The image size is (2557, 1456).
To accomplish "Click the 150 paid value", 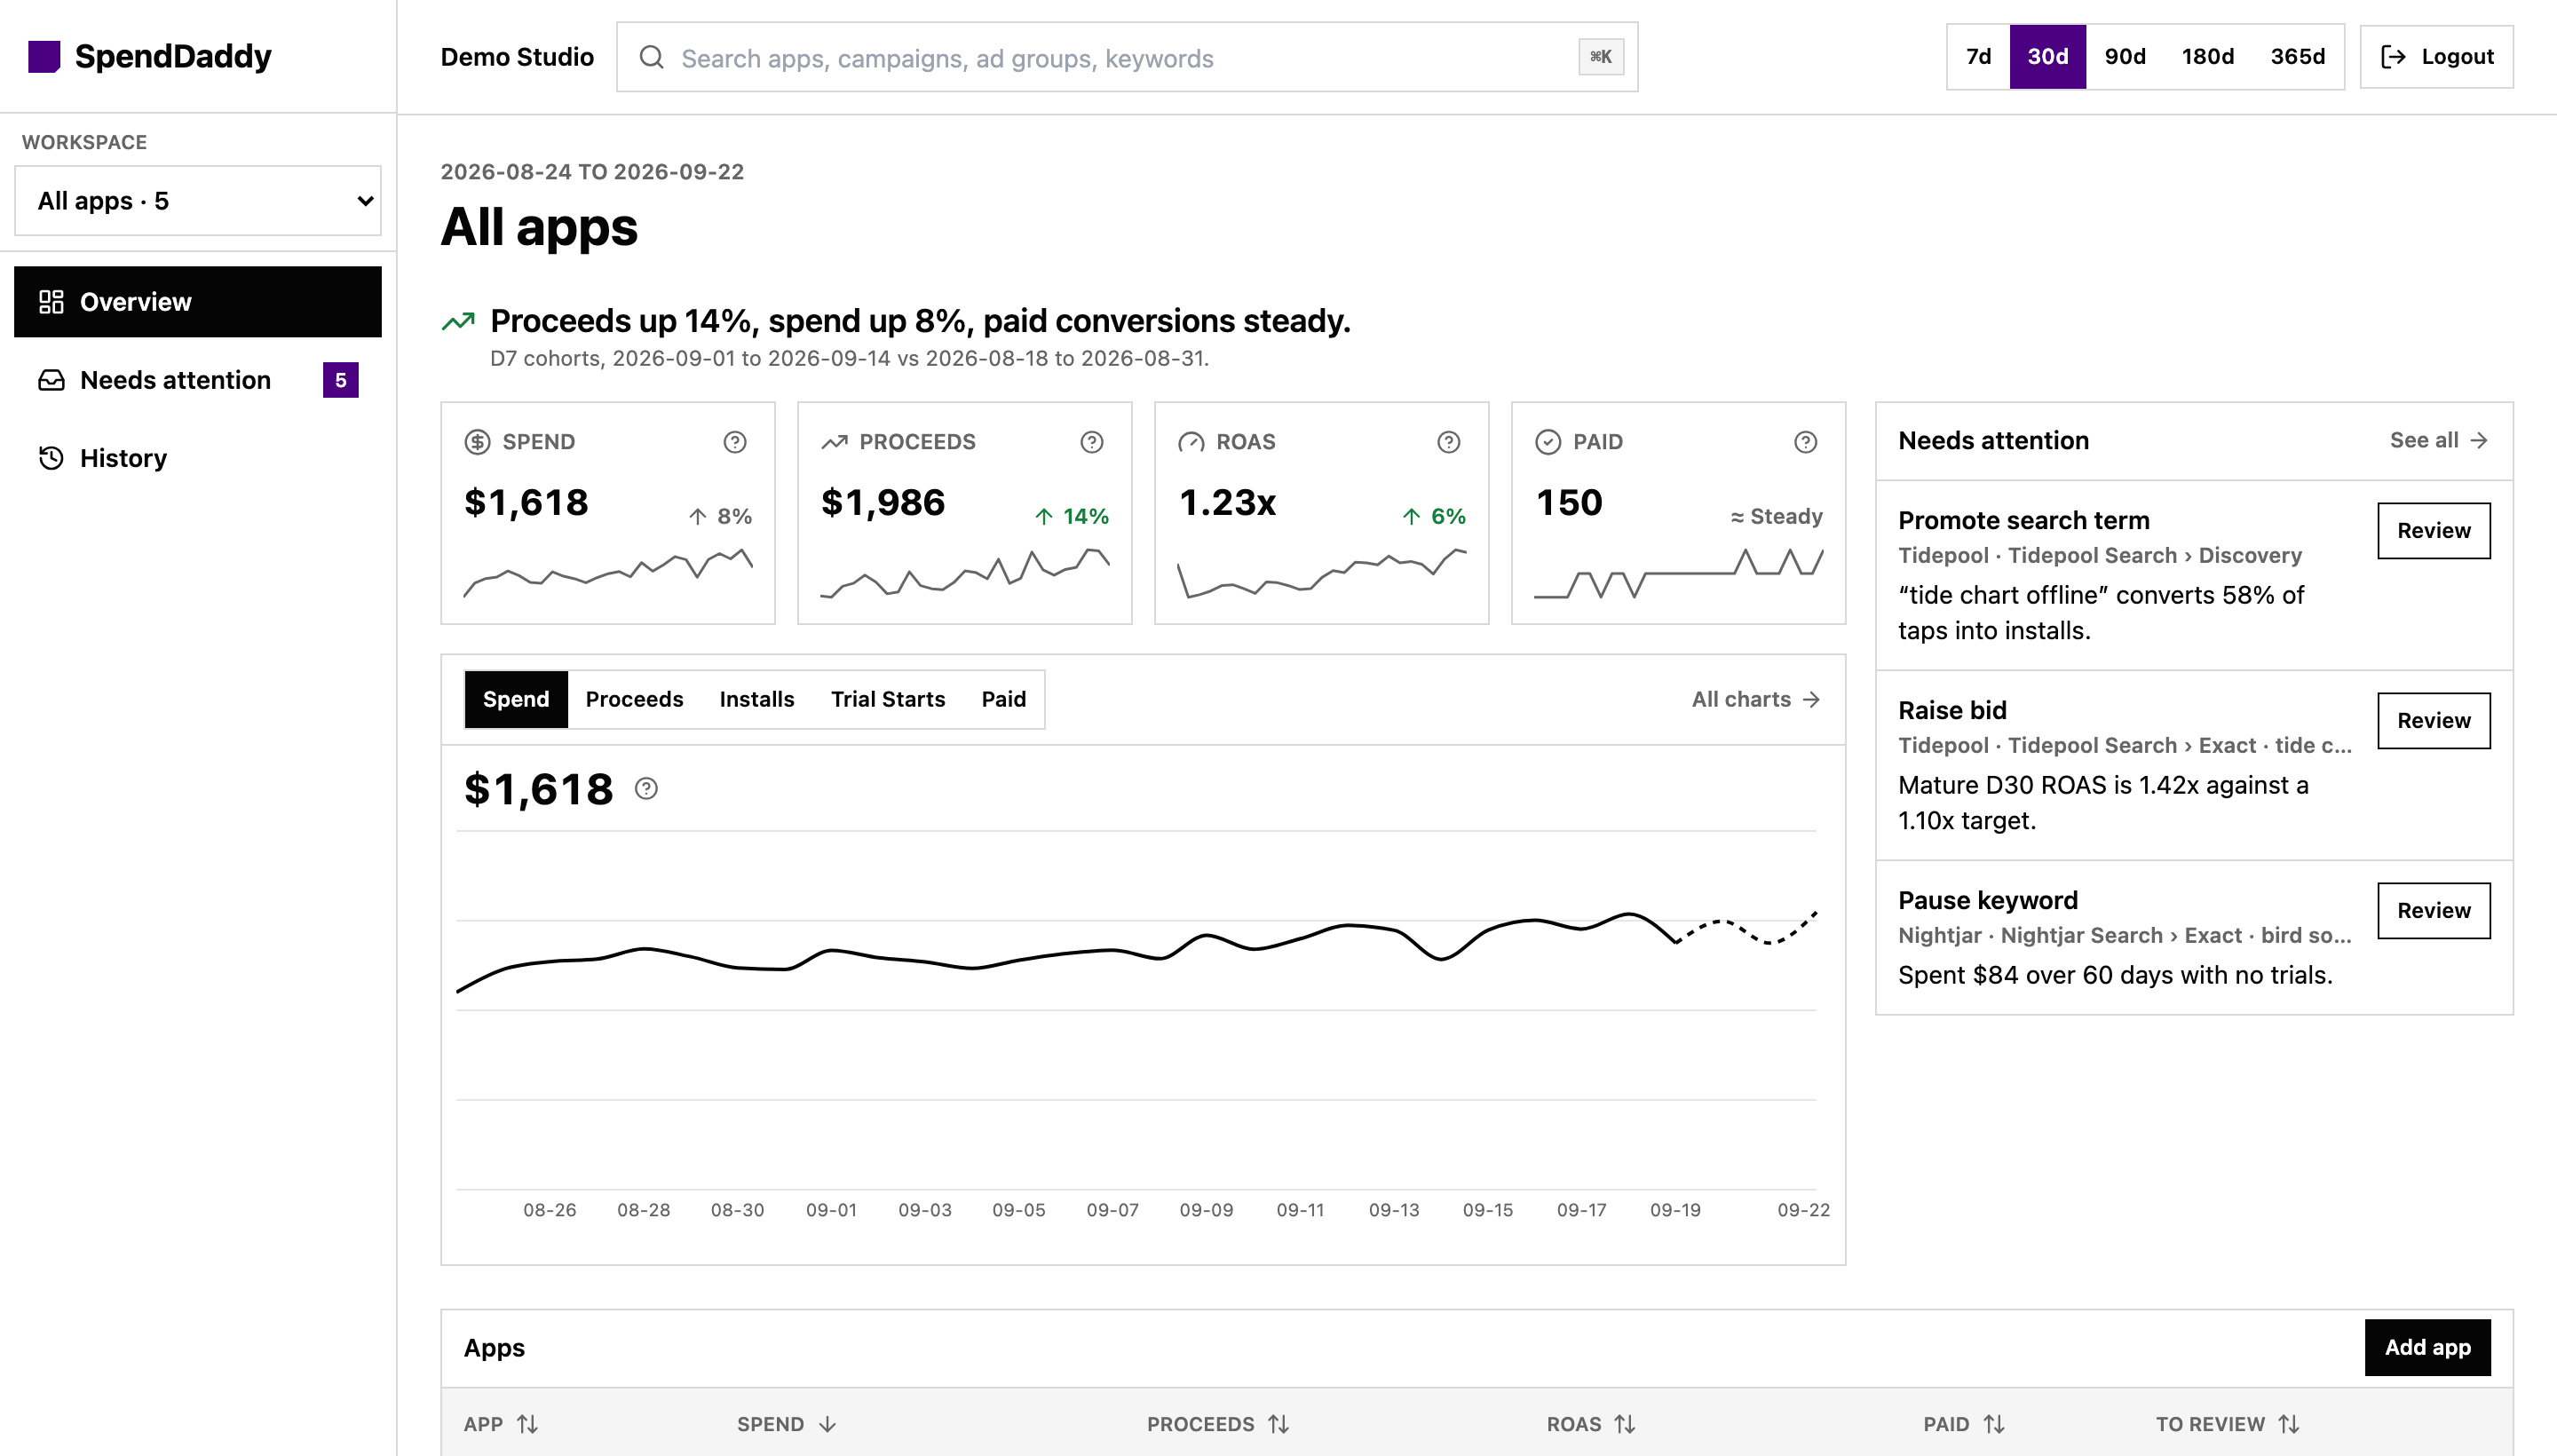I will point(1569,503).
